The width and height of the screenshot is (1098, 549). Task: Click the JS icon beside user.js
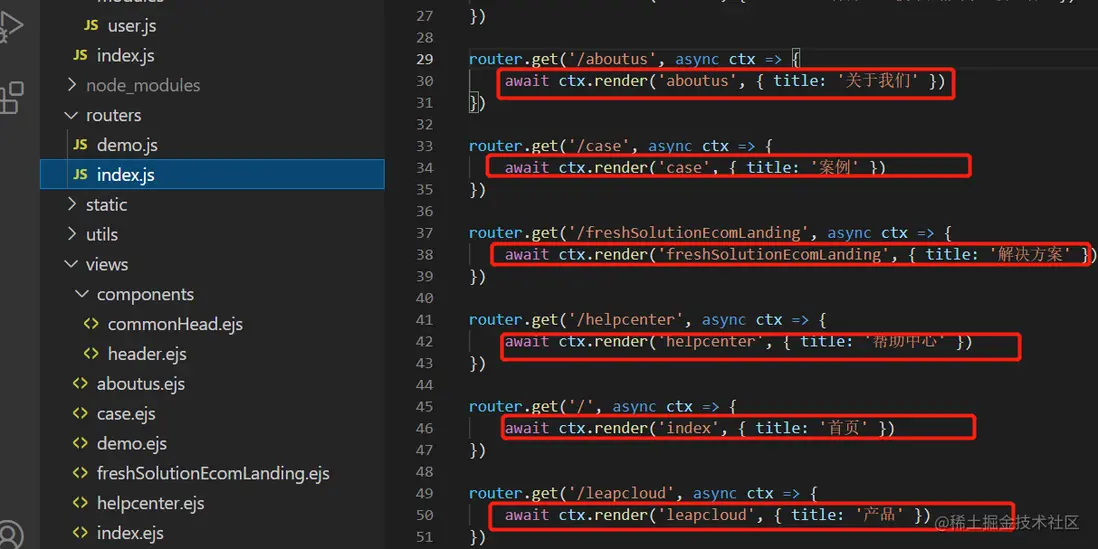pyautogui.click(x=91, y=26)
